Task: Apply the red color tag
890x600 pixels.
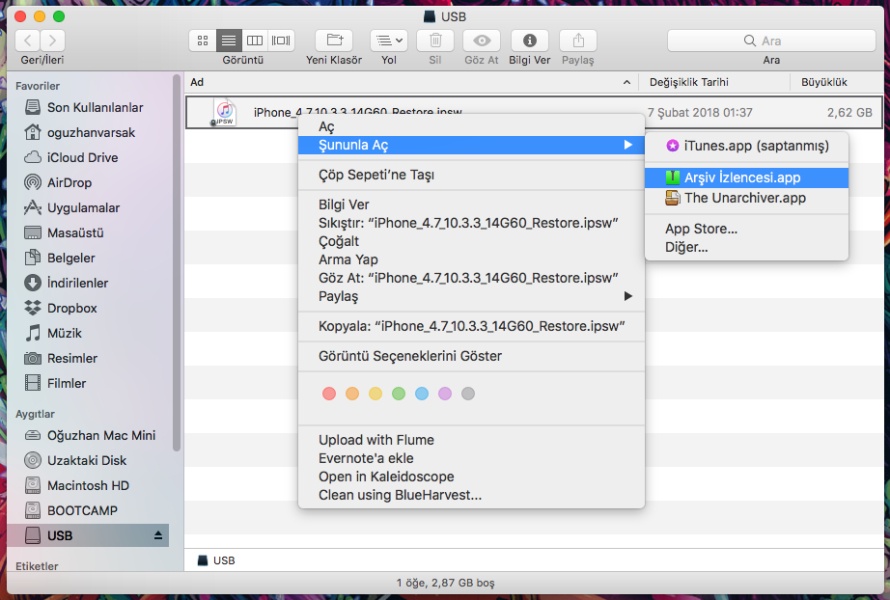Action: (x=329, y=394)
